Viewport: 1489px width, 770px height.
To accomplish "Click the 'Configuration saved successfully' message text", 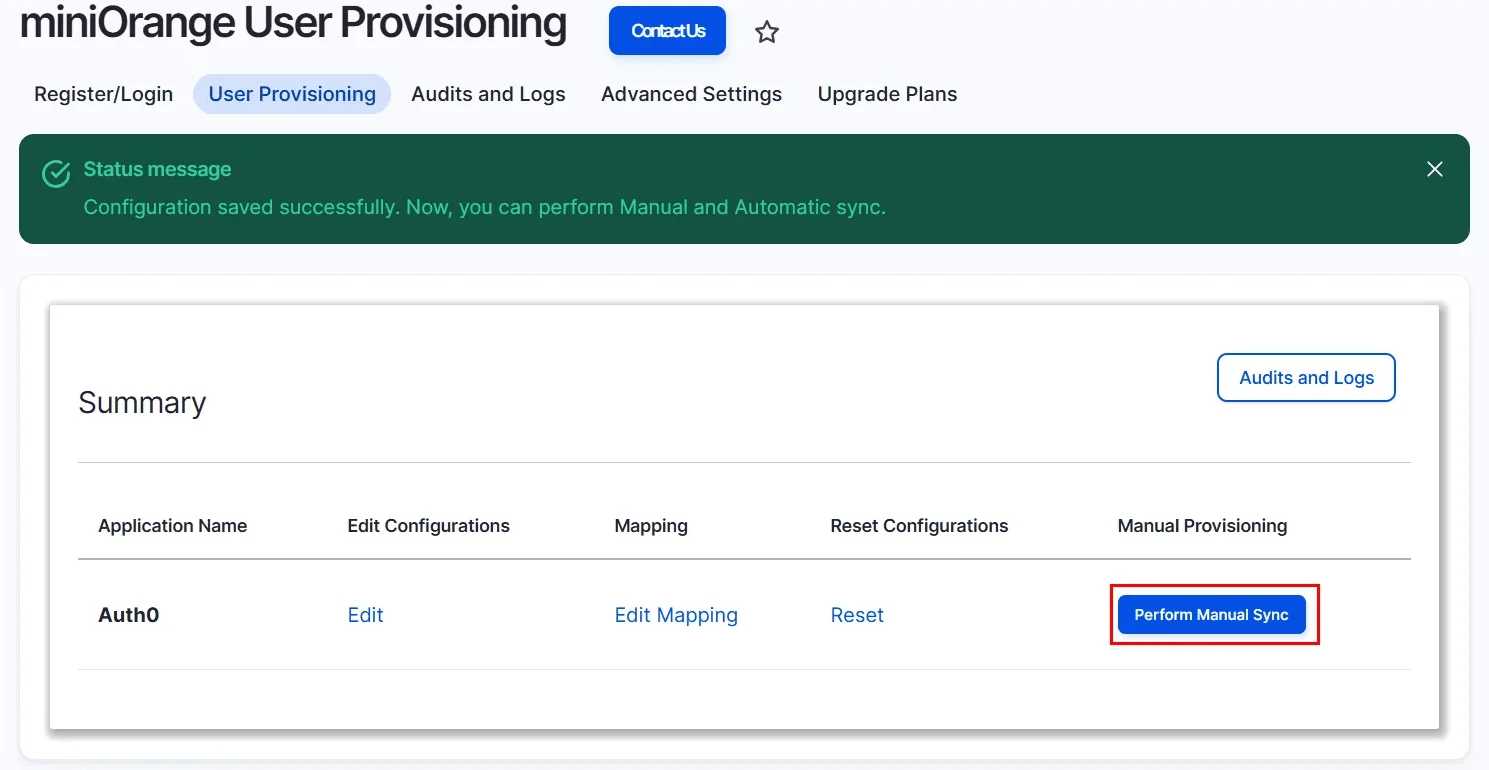I will click(485, 207).
